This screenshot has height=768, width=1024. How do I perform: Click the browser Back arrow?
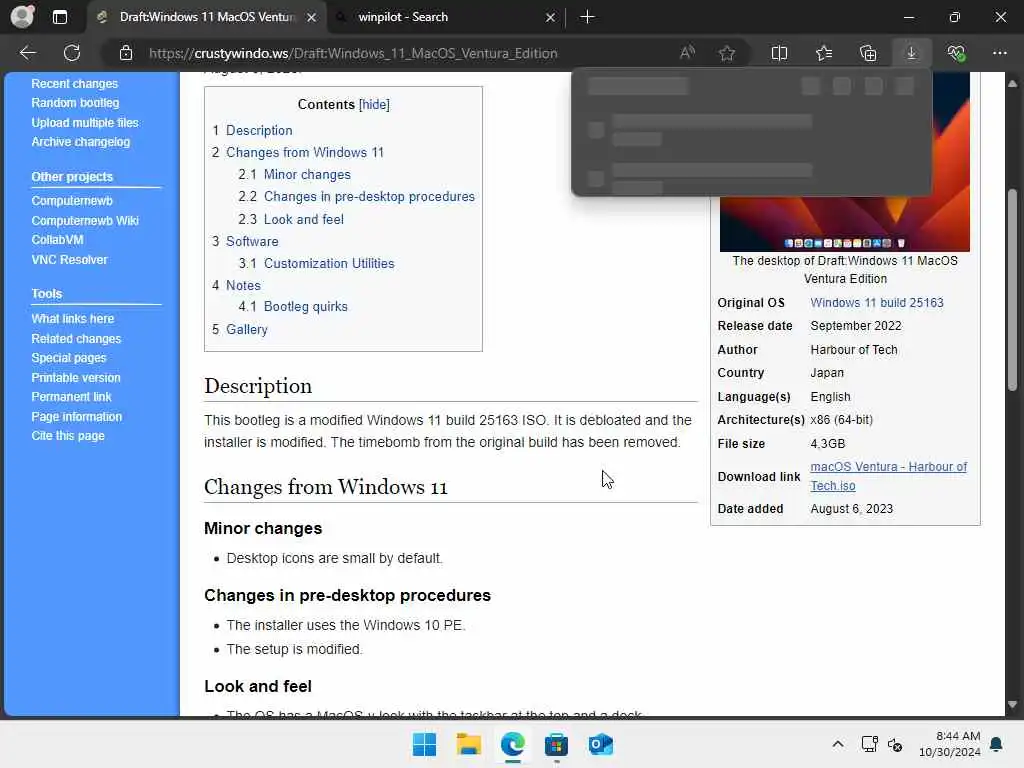pos(27,53)
